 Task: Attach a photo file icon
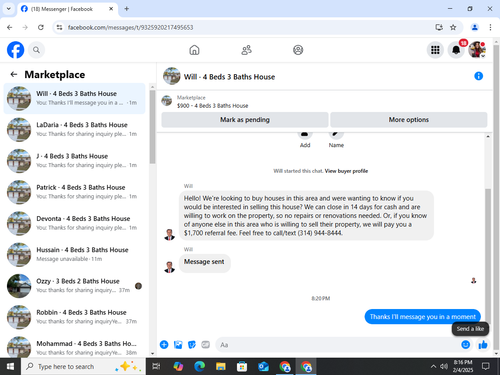[178, 345]
